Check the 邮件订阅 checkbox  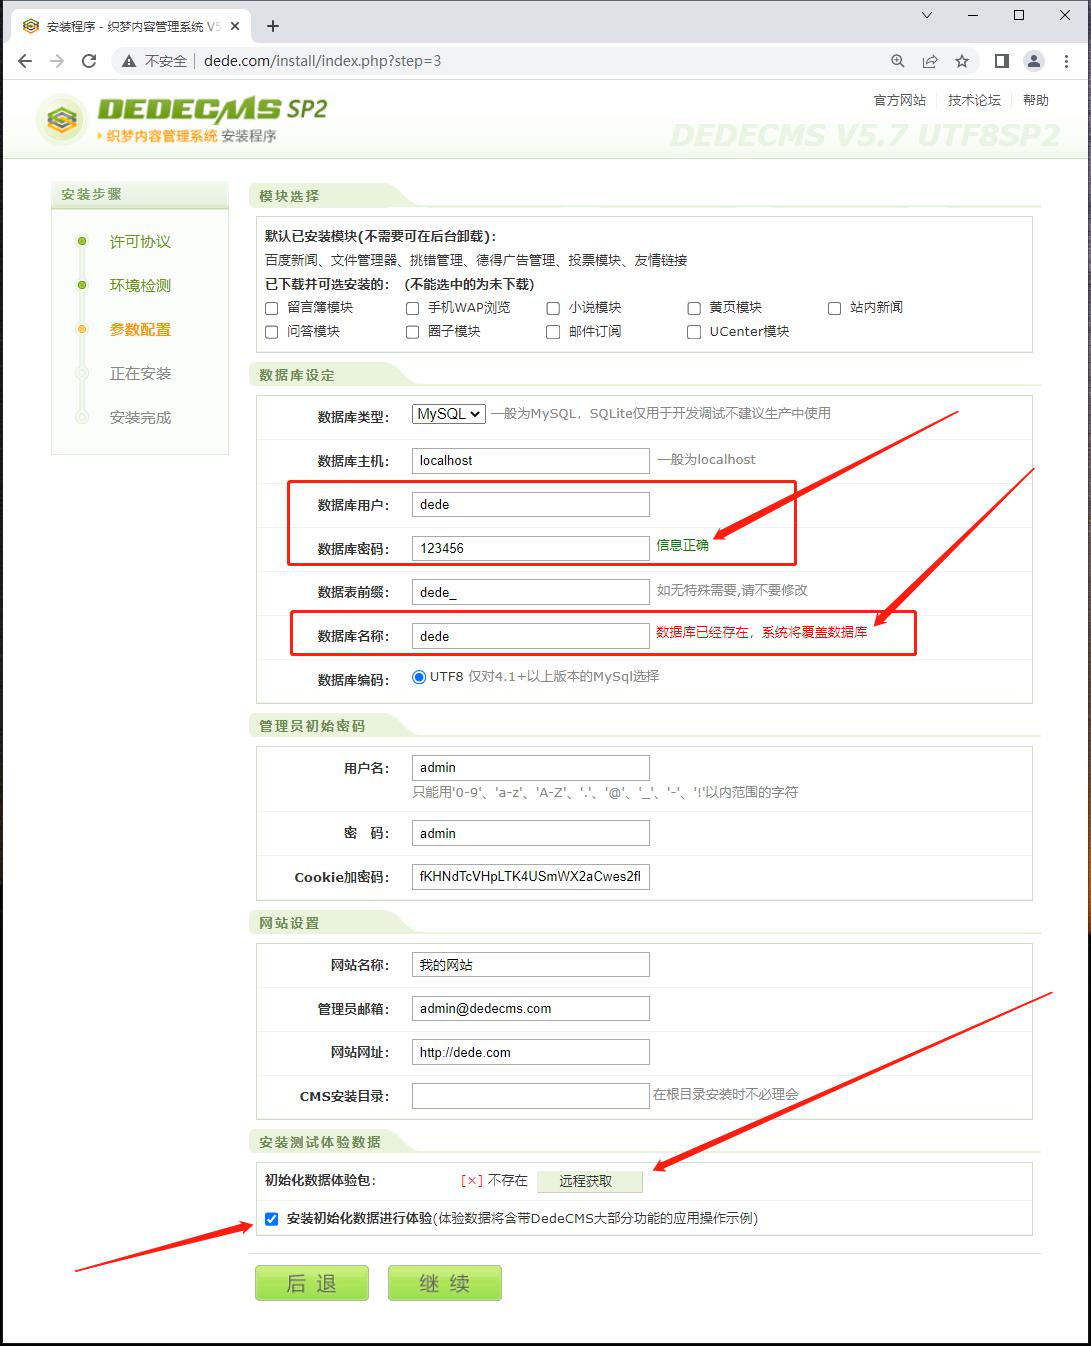pyautogui.click(x=553, y=332)
